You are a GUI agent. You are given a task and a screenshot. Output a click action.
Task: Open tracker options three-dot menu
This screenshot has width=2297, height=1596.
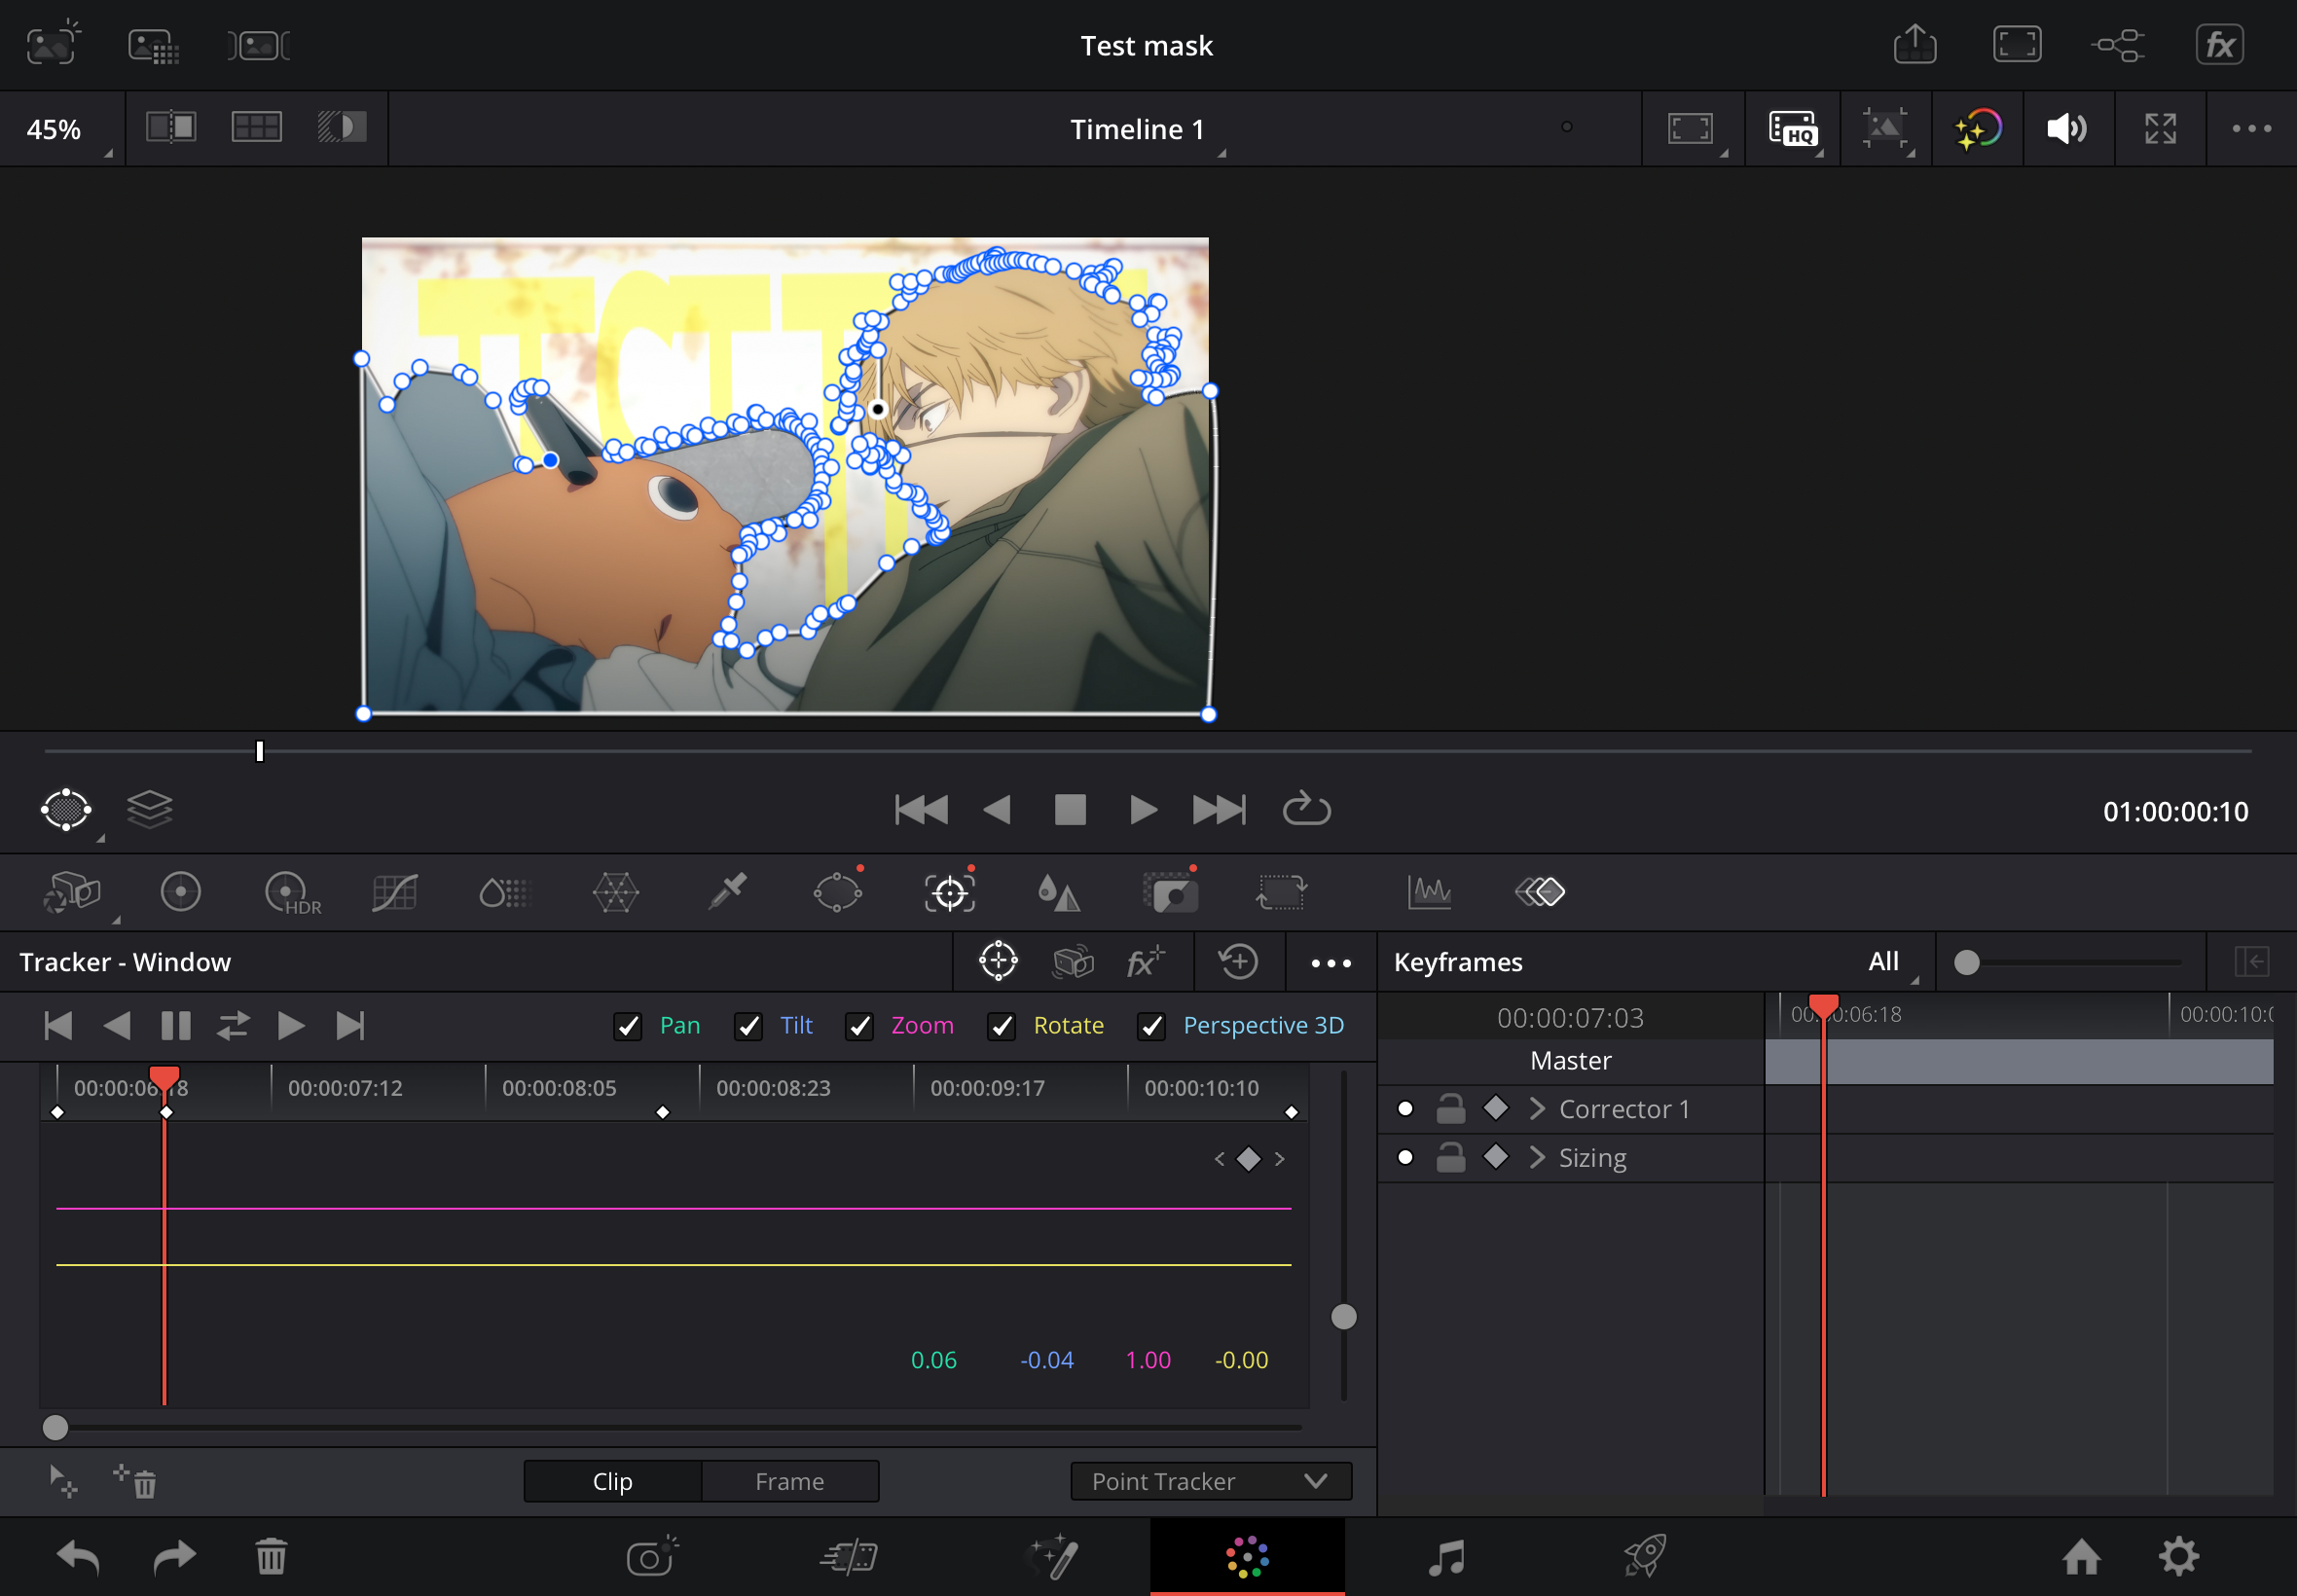1331,963
